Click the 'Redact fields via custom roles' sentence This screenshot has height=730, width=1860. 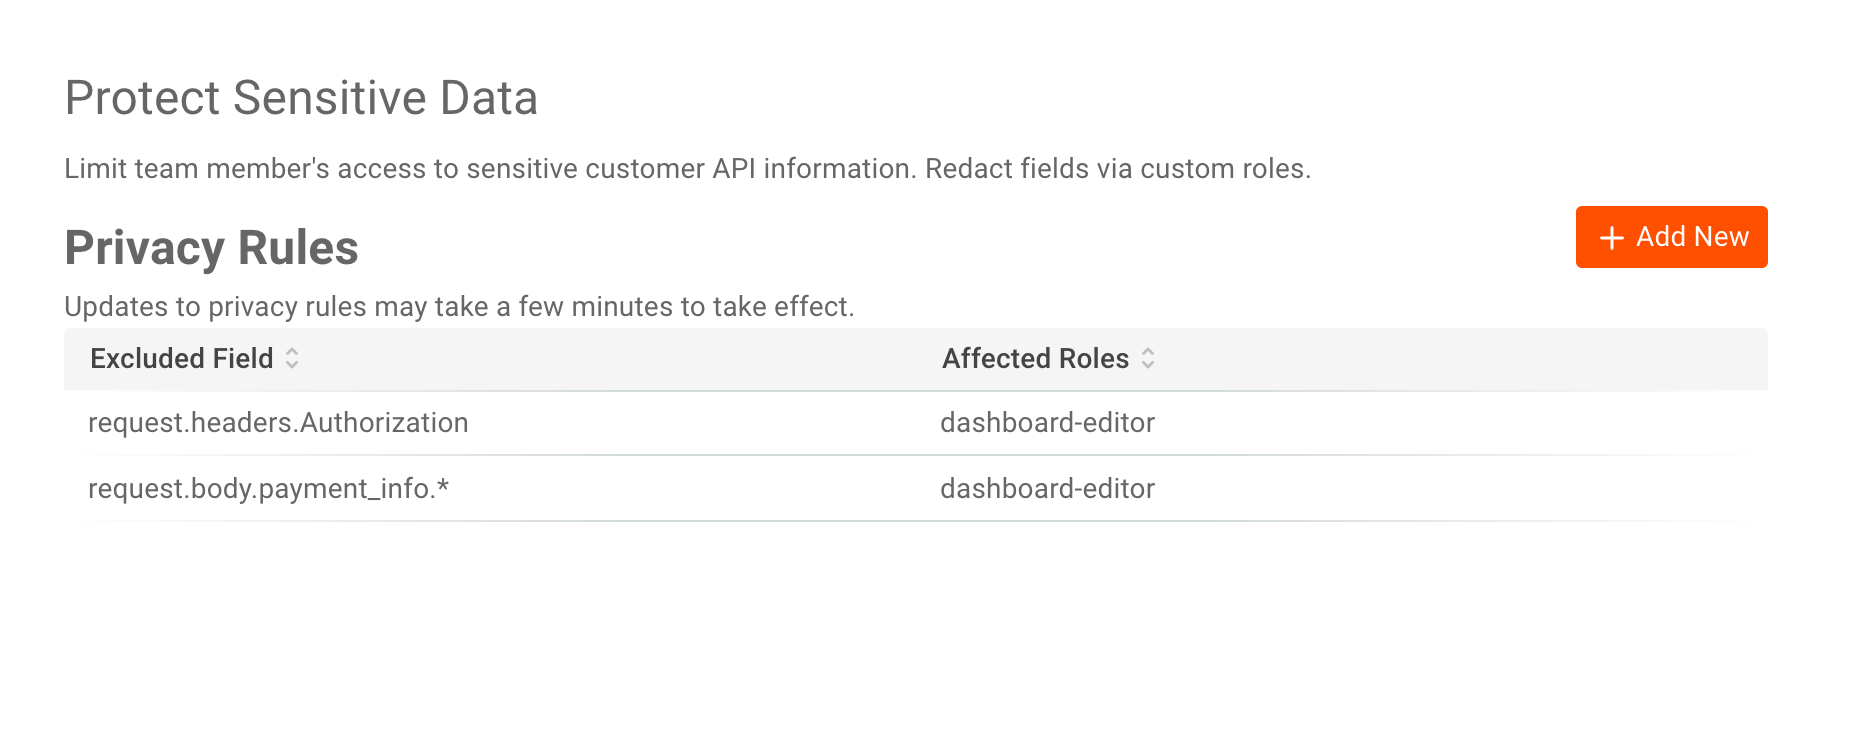click(x=1117, y=169)
